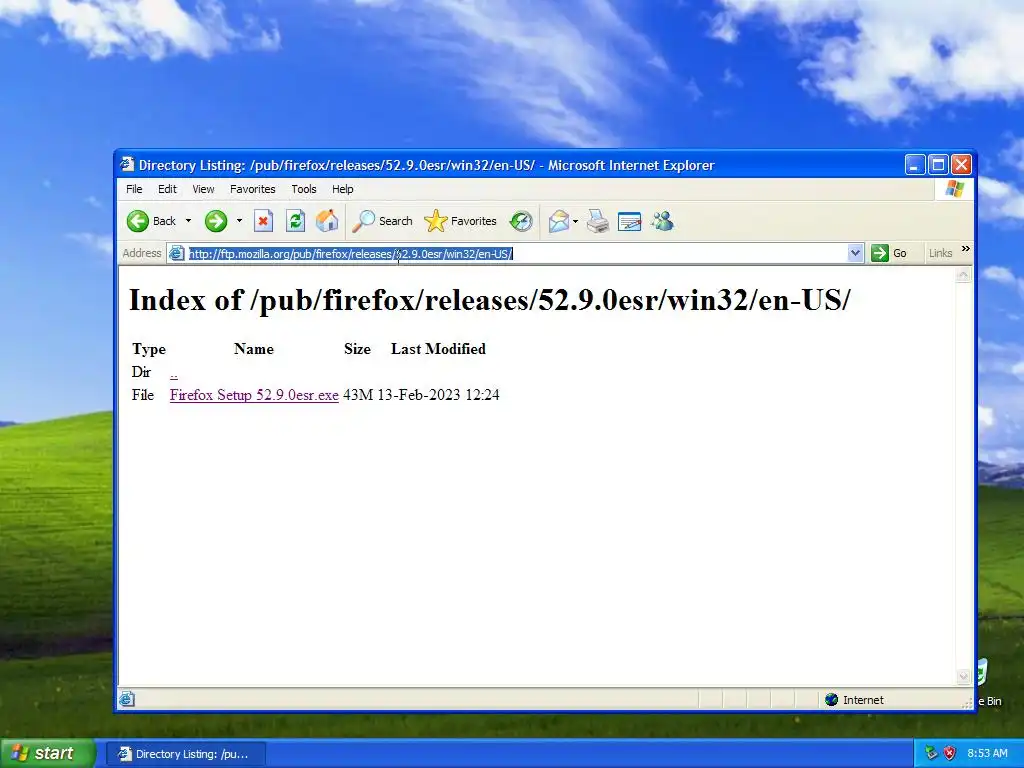1024x768 pixels.
Task: Expand the Address bar dropdown list
Action: 855,253
